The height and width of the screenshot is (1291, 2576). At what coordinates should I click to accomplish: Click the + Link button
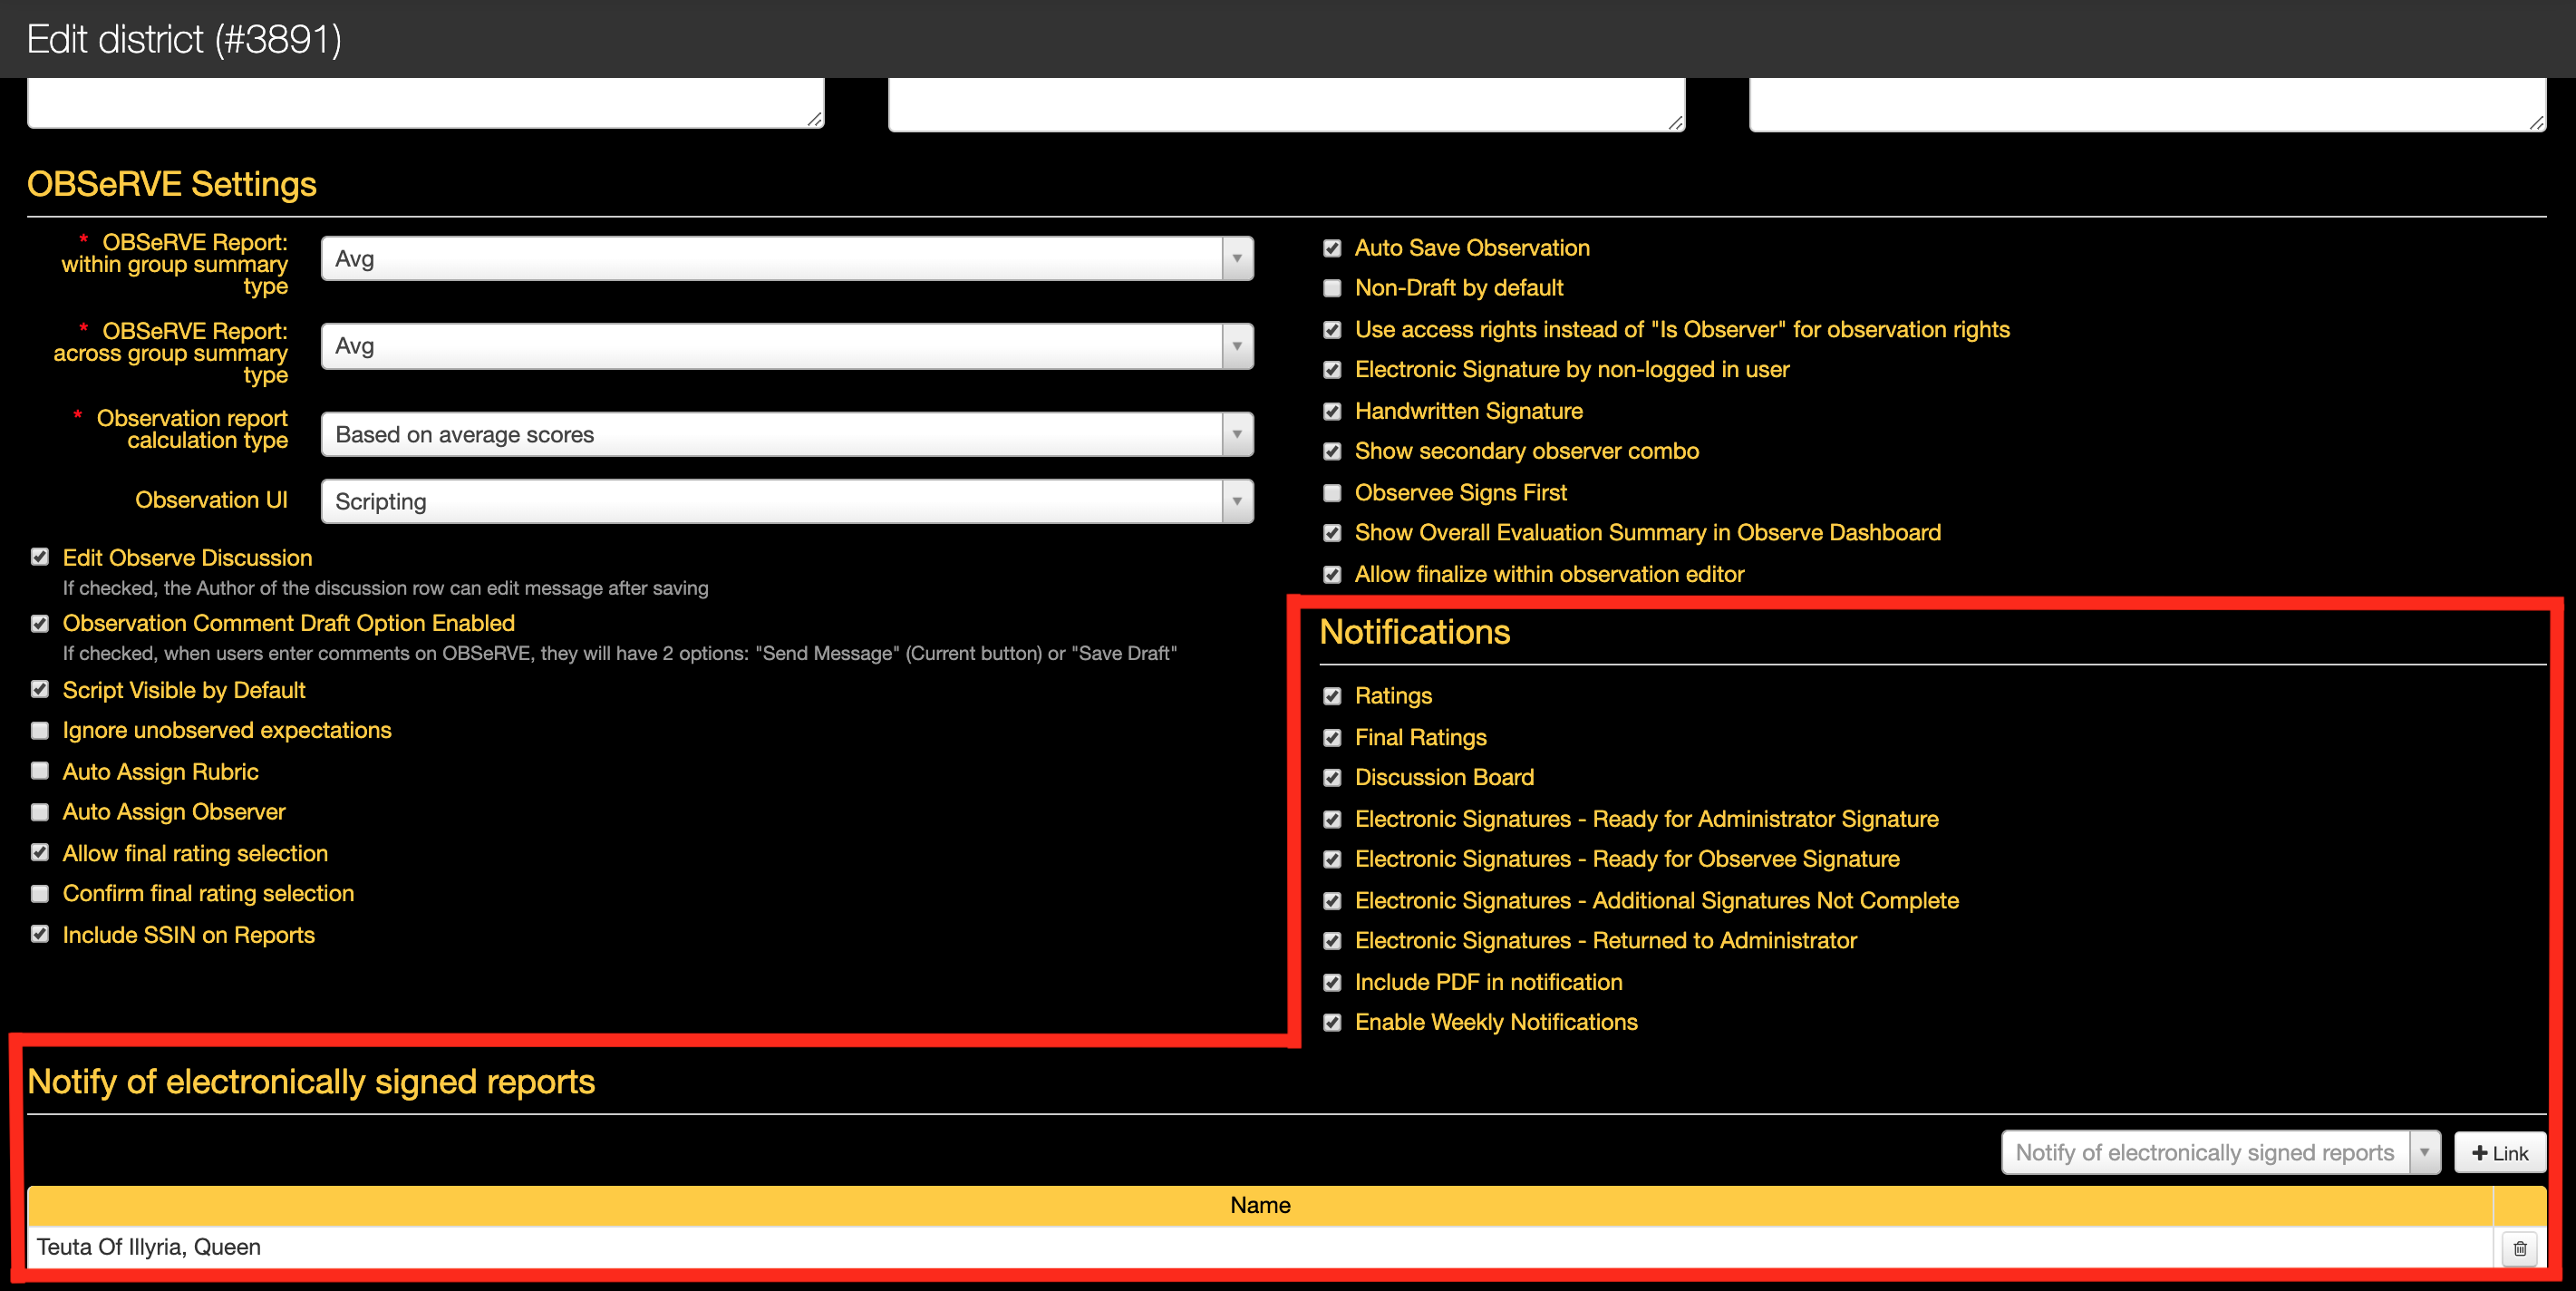(x=2499, y=1153)
